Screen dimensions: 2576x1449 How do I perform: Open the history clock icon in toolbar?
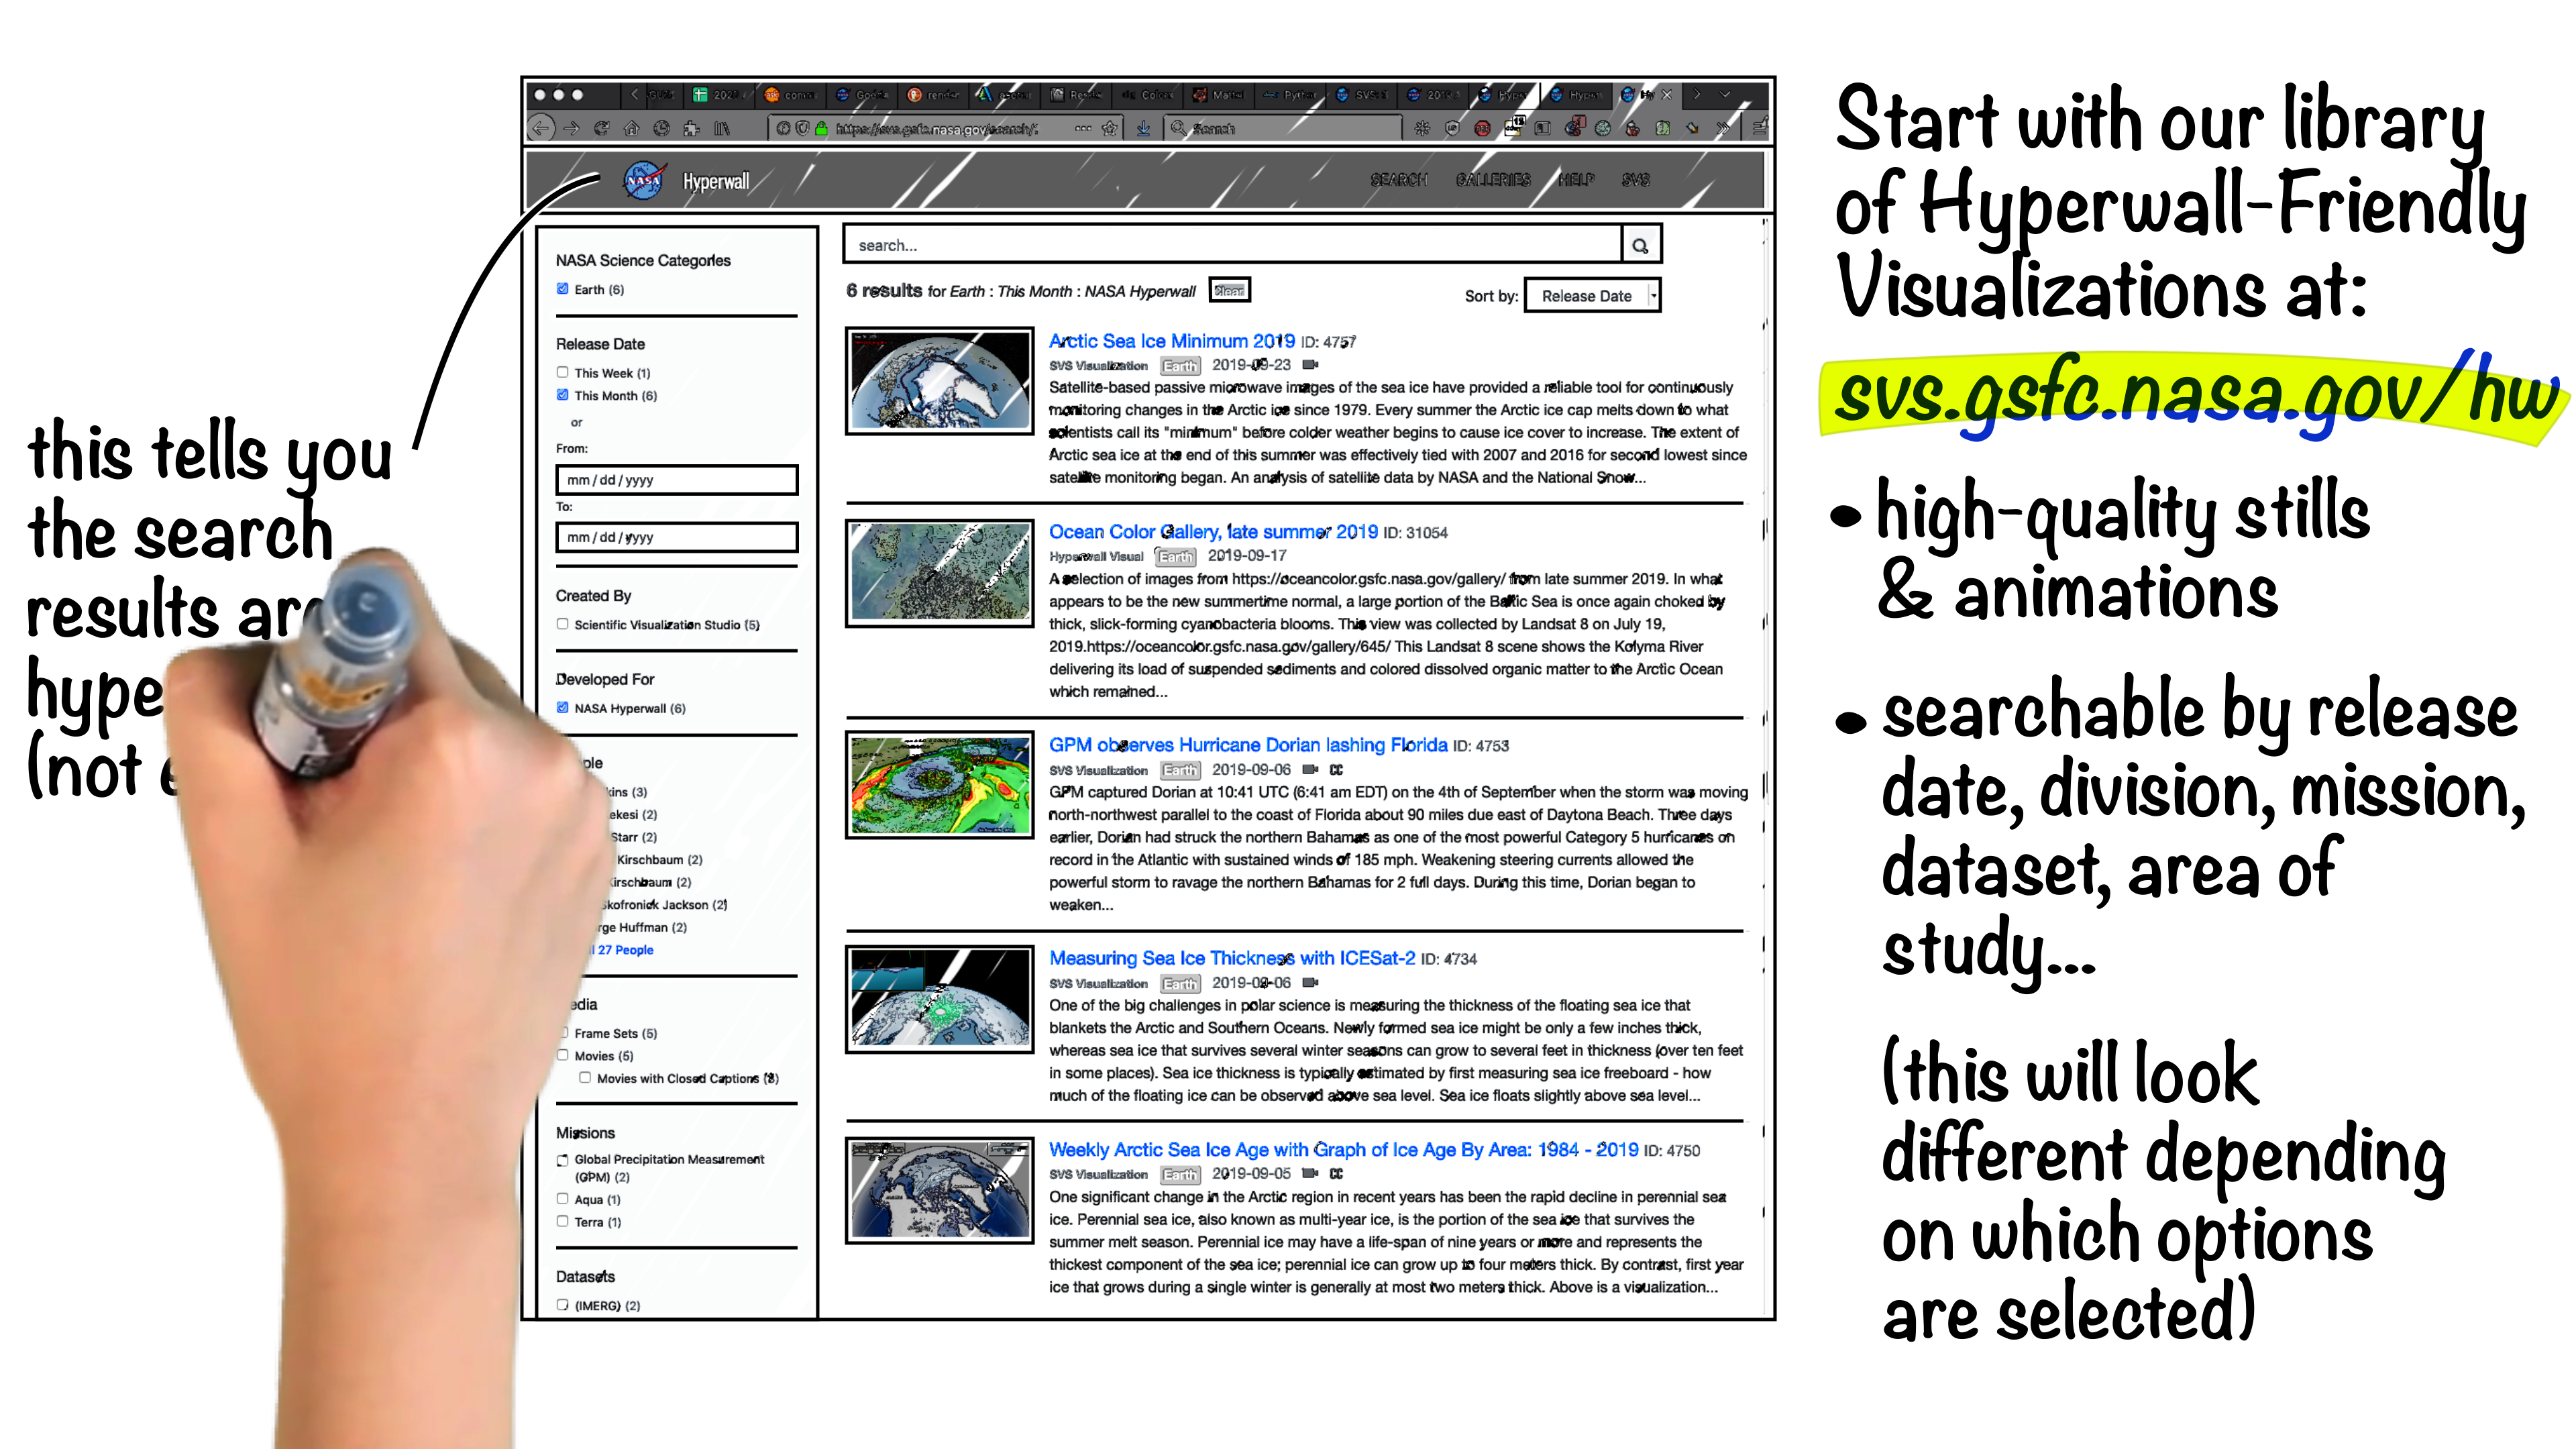click(x=661, y=128)
